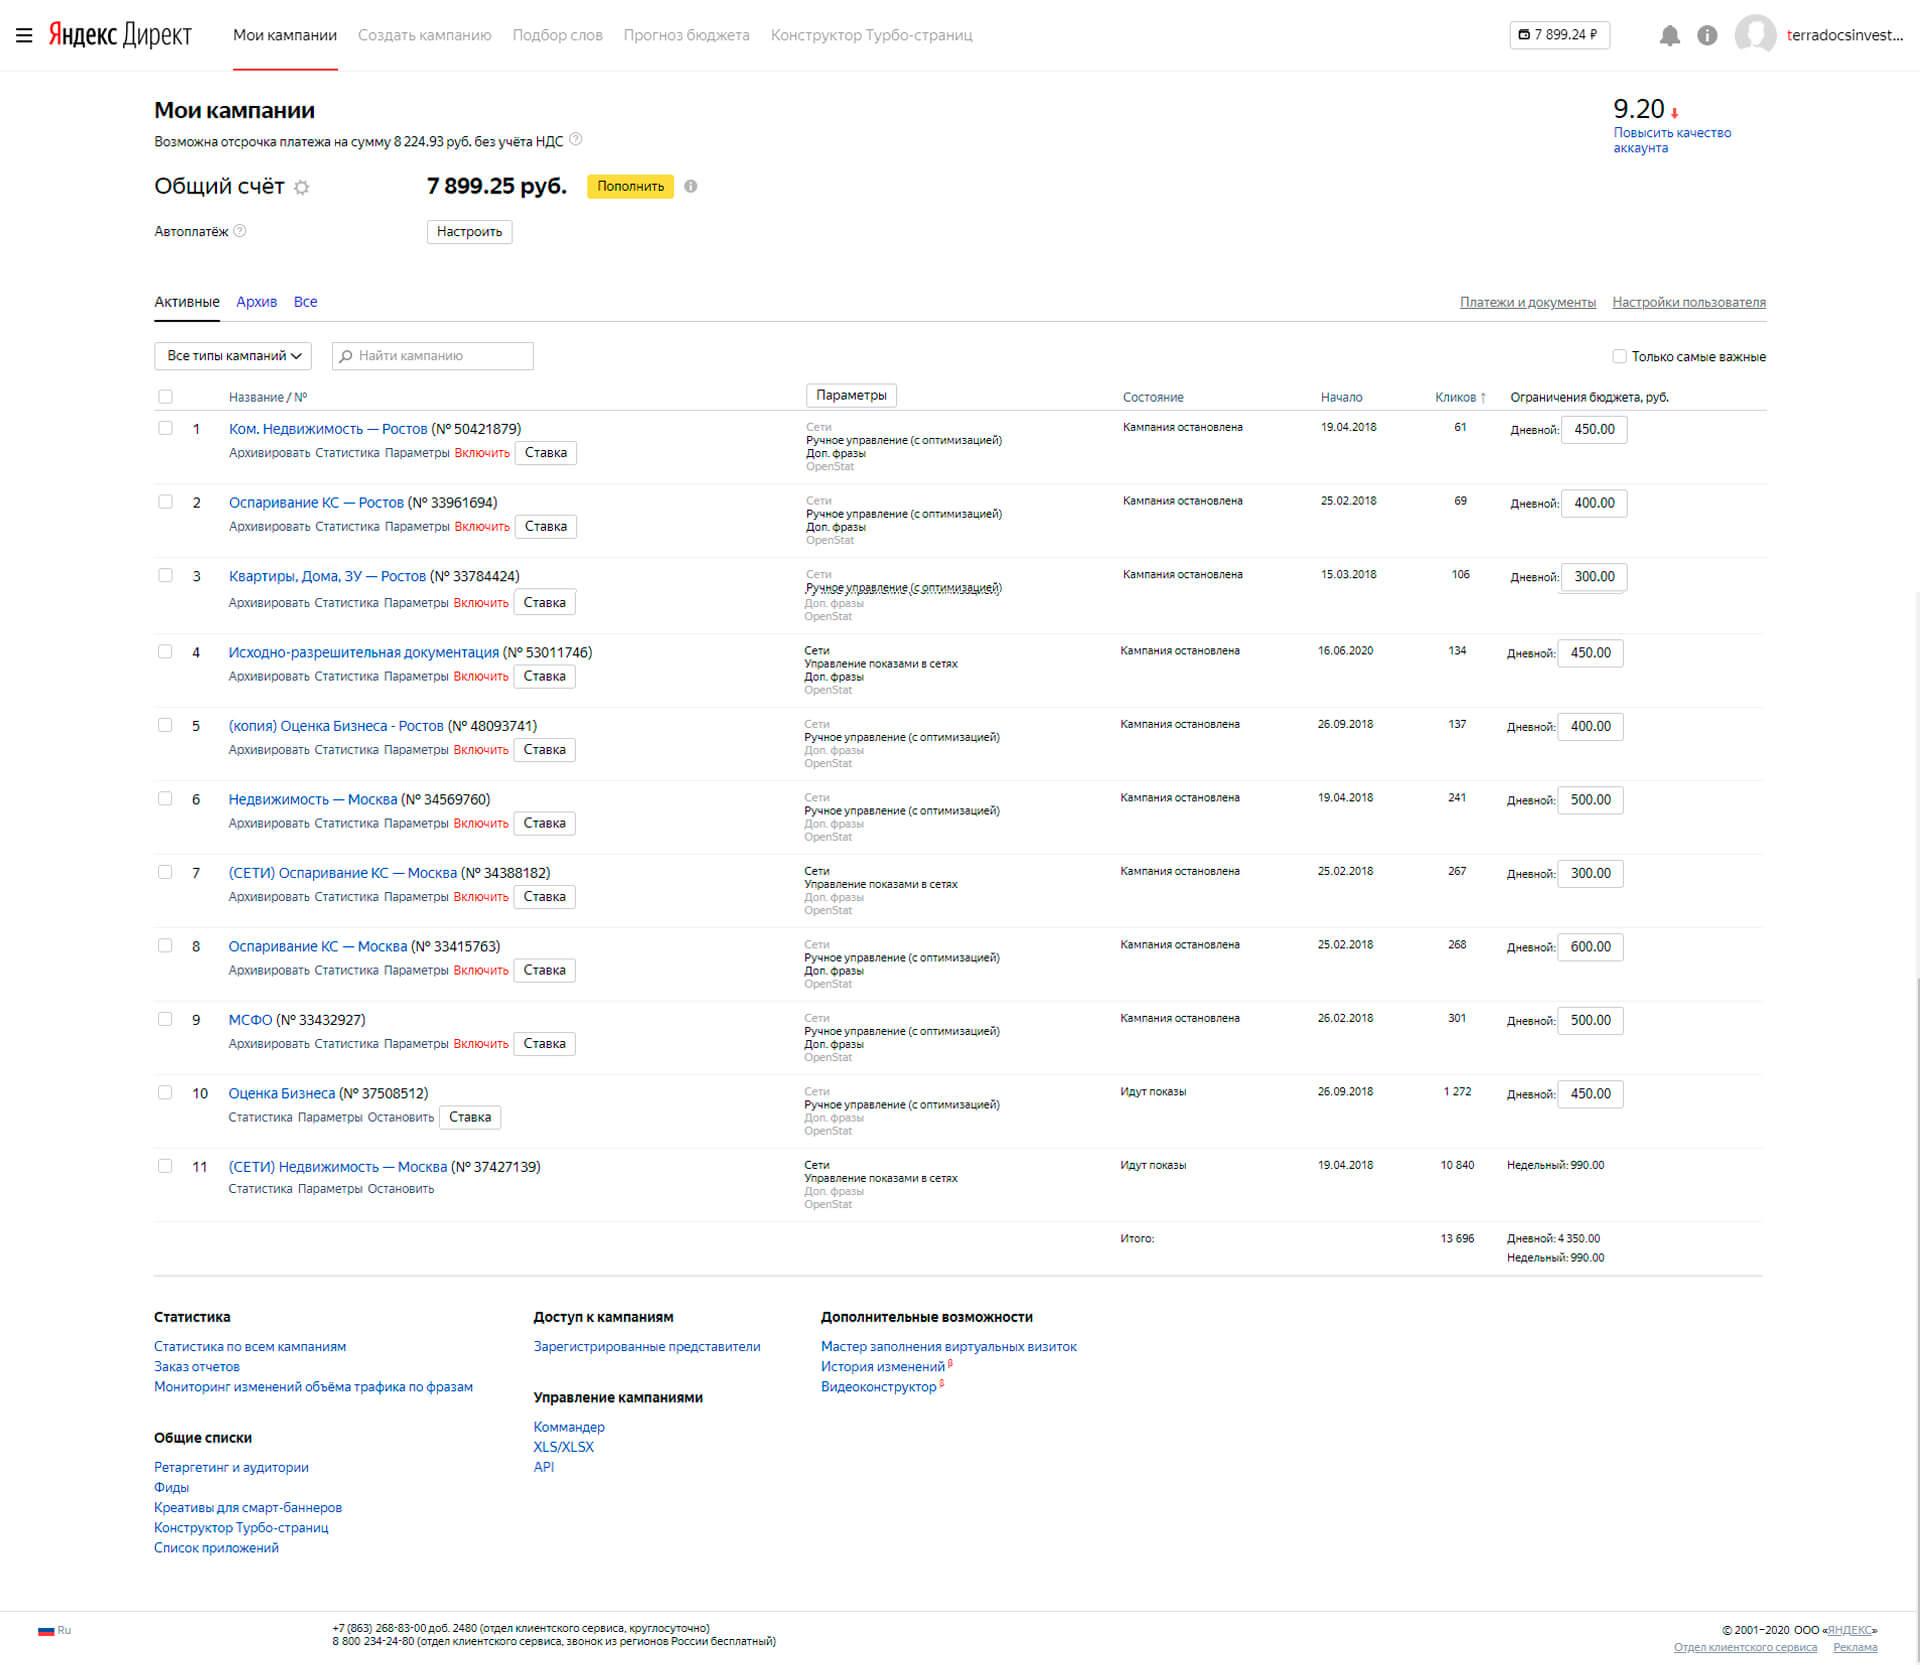Click the Настроить autopayment button
Screen dimensions: 1920x1665
(470, 232)
